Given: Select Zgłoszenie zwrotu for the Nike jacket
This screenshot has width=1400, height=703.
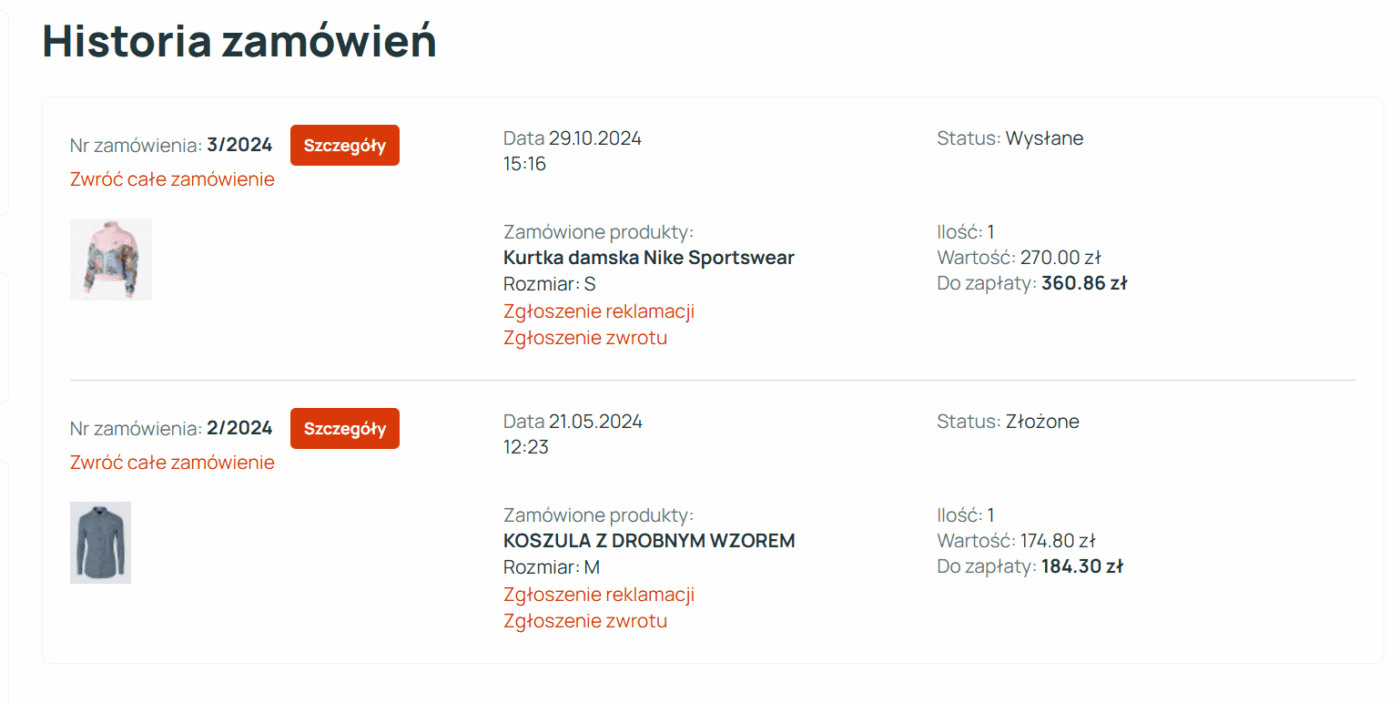Looking at the screenshot, I should (x=585, y=337).
